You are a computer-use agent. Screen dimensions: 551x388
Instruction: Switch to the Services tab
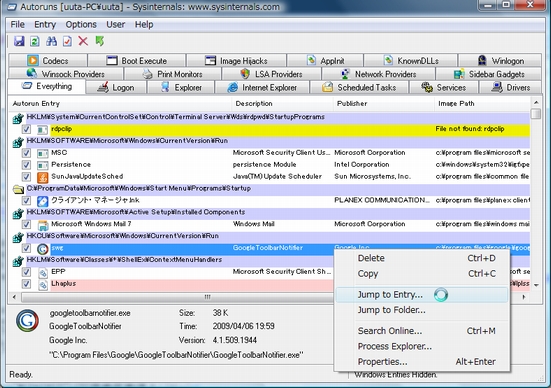(444, 88)
